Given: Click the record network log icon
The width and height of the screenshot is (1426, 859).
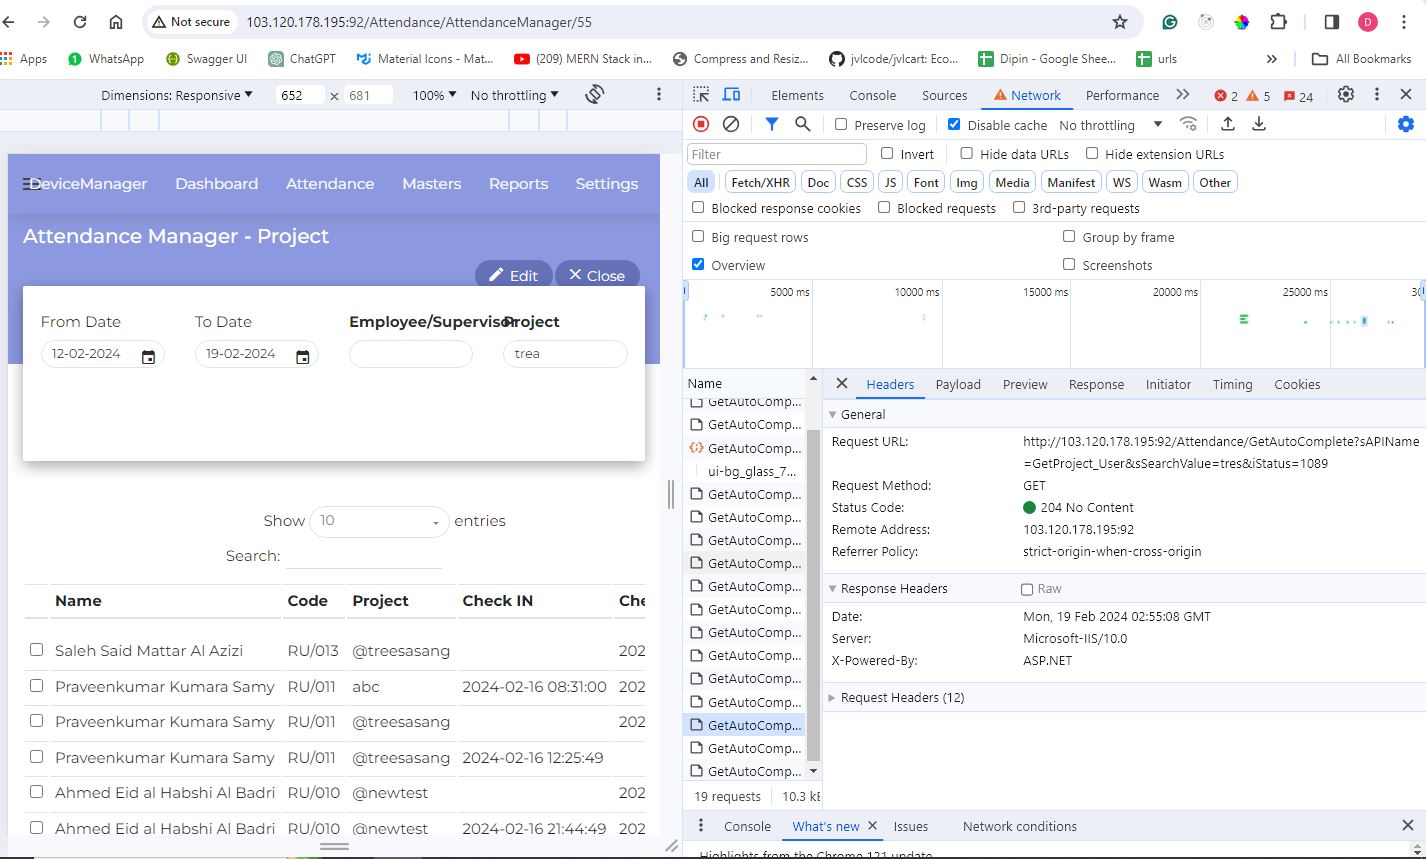Looking at the screenshot, I should click(701, 124).
